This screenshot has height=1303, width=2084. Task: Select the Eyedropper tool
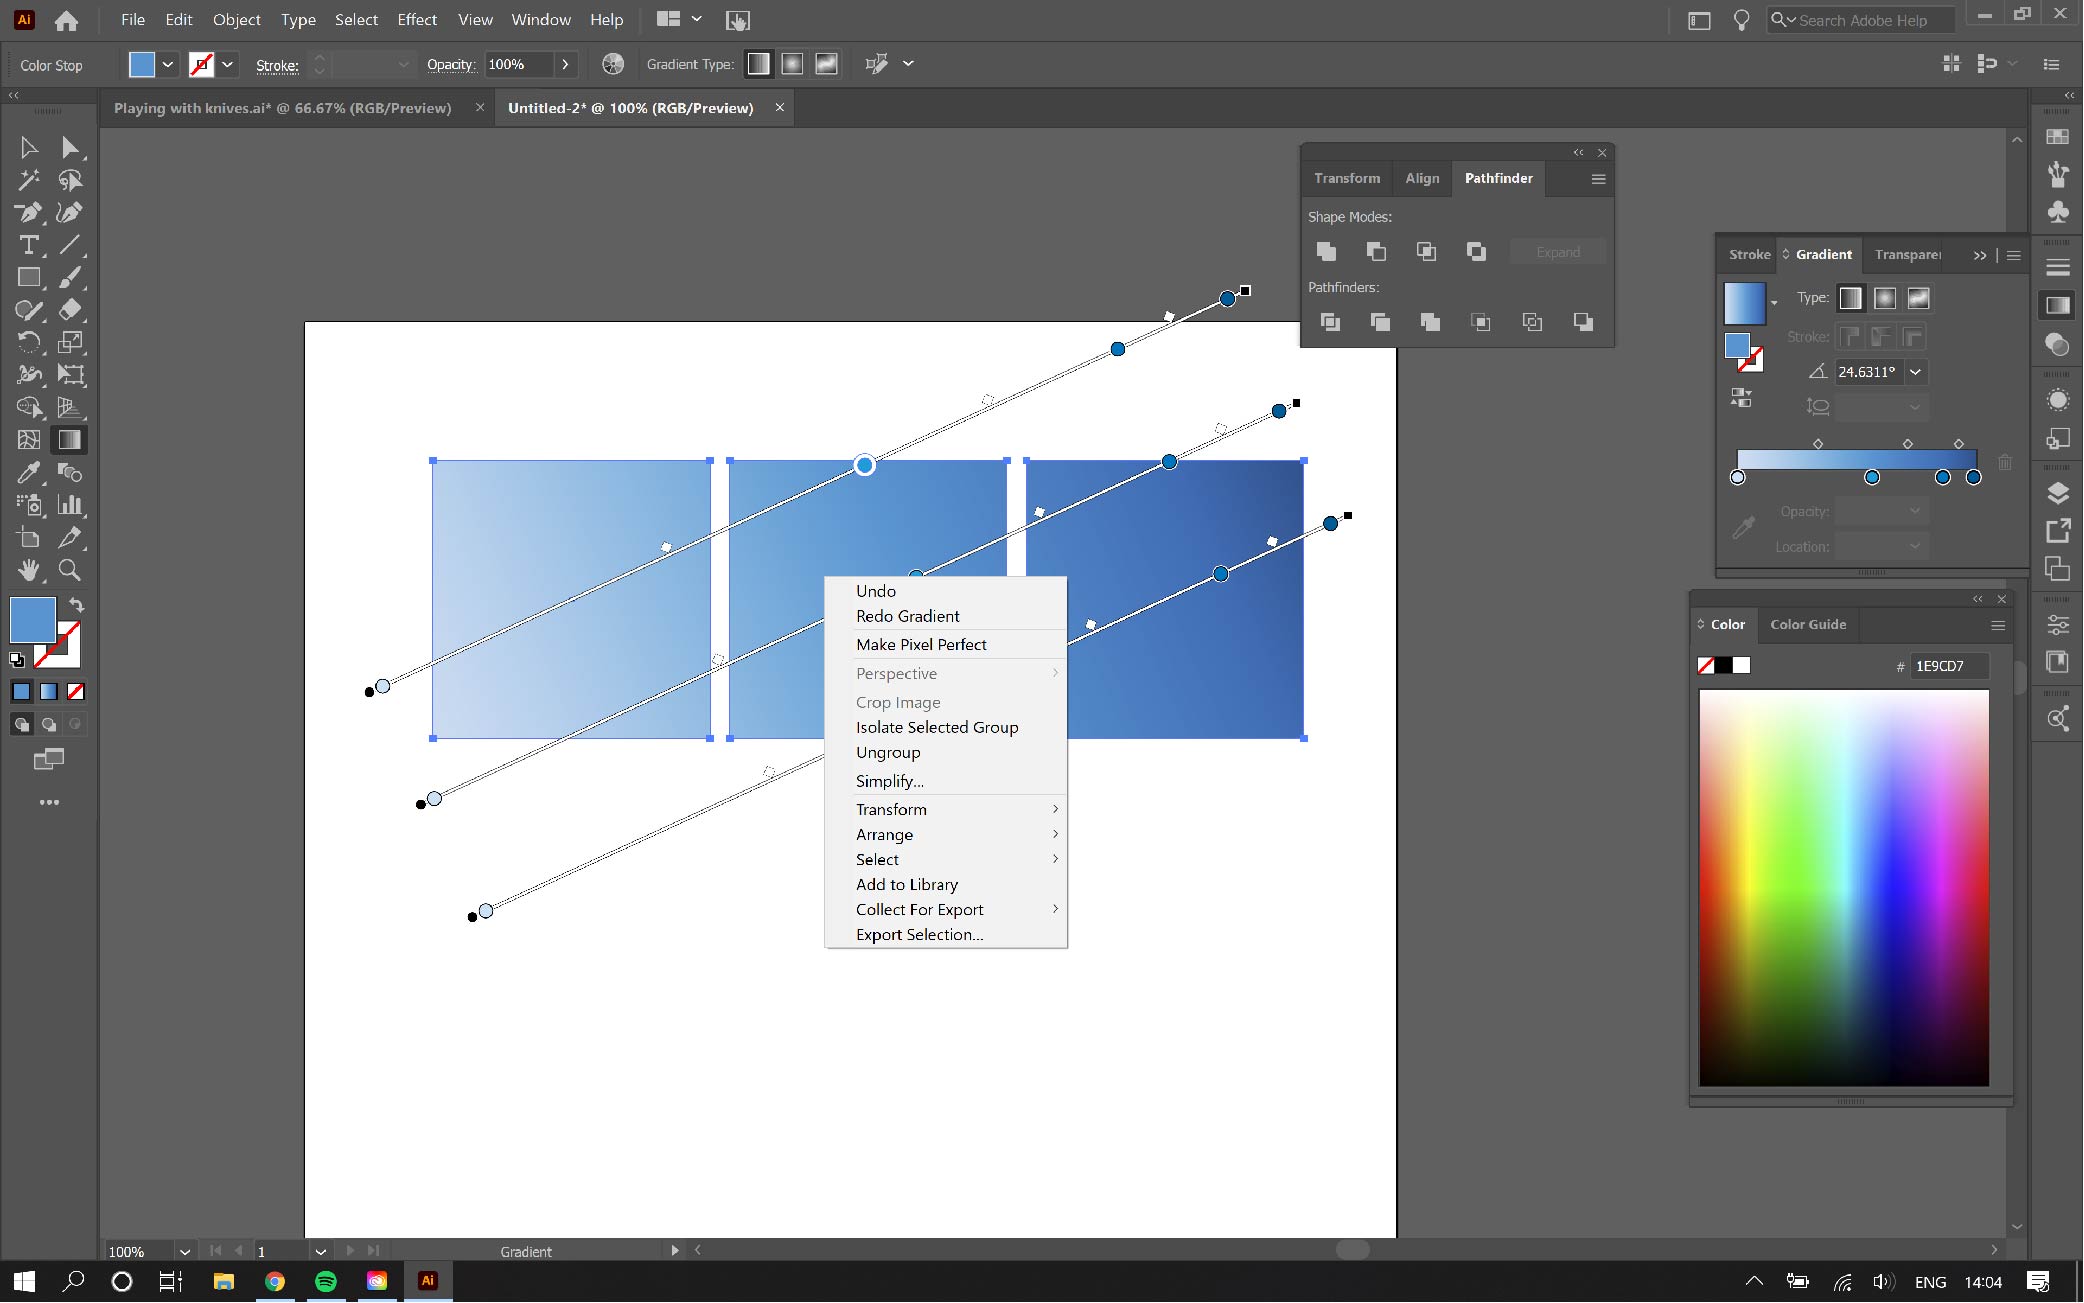28,472
